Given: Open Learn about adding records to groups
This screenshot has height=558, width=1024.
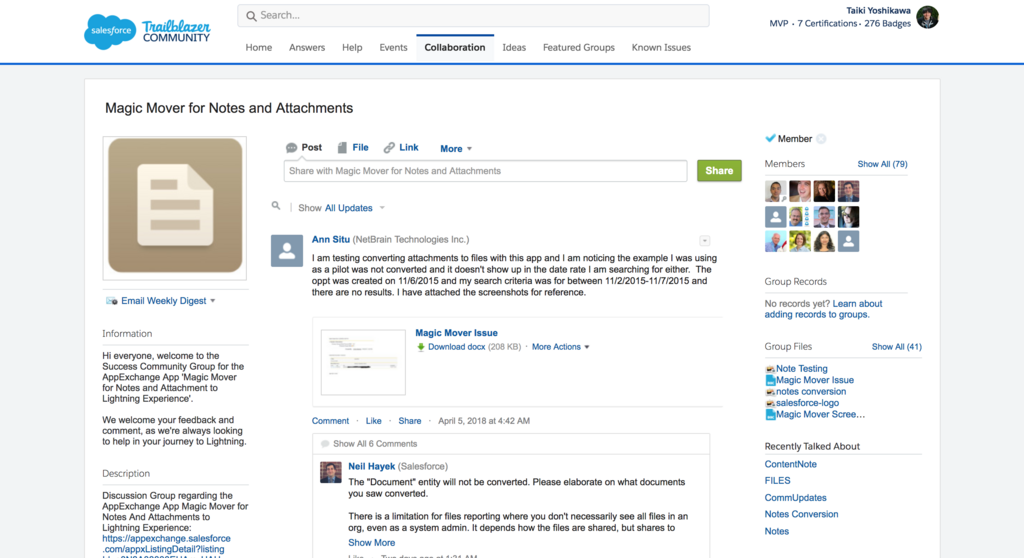Looking at the screenshot, I should pos(824,309).
